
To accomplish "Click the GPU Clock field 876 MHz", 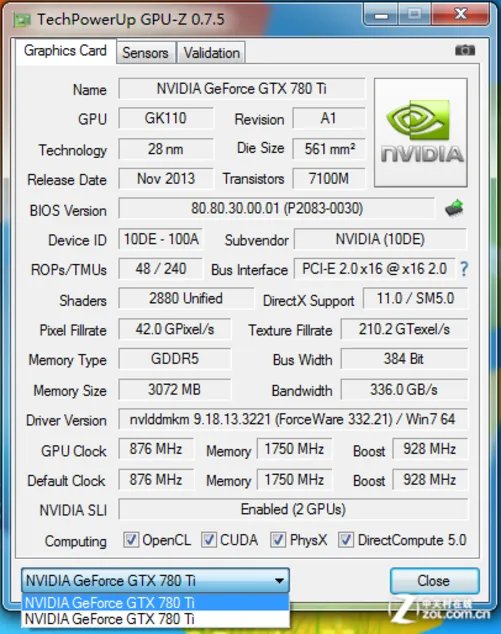I will coord(156,449).
